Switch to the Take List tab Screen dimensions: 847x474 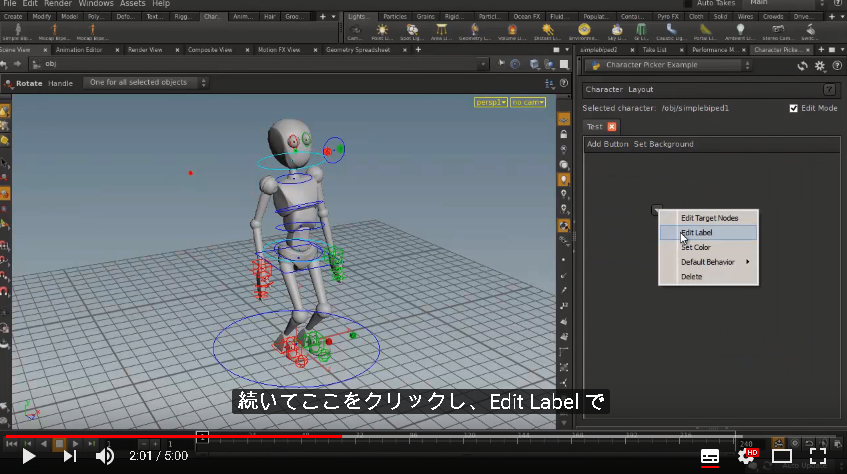pyautogui.click(x=654, y=50)
